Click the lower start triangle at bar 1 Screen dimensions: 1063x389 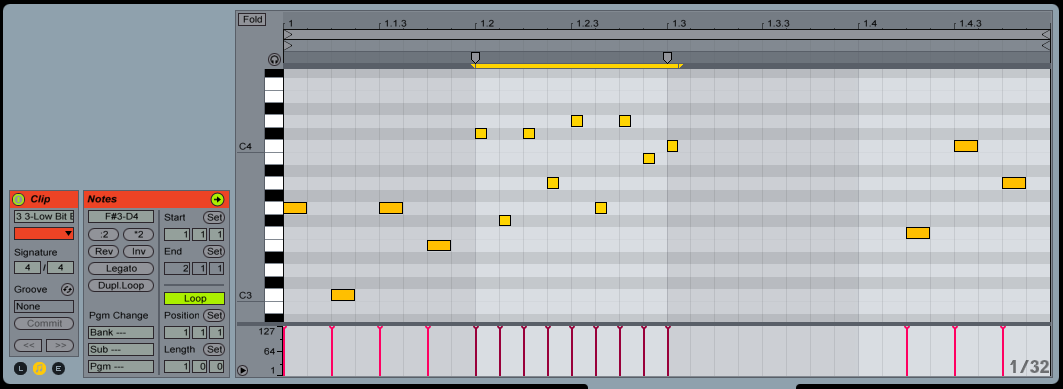288,45
